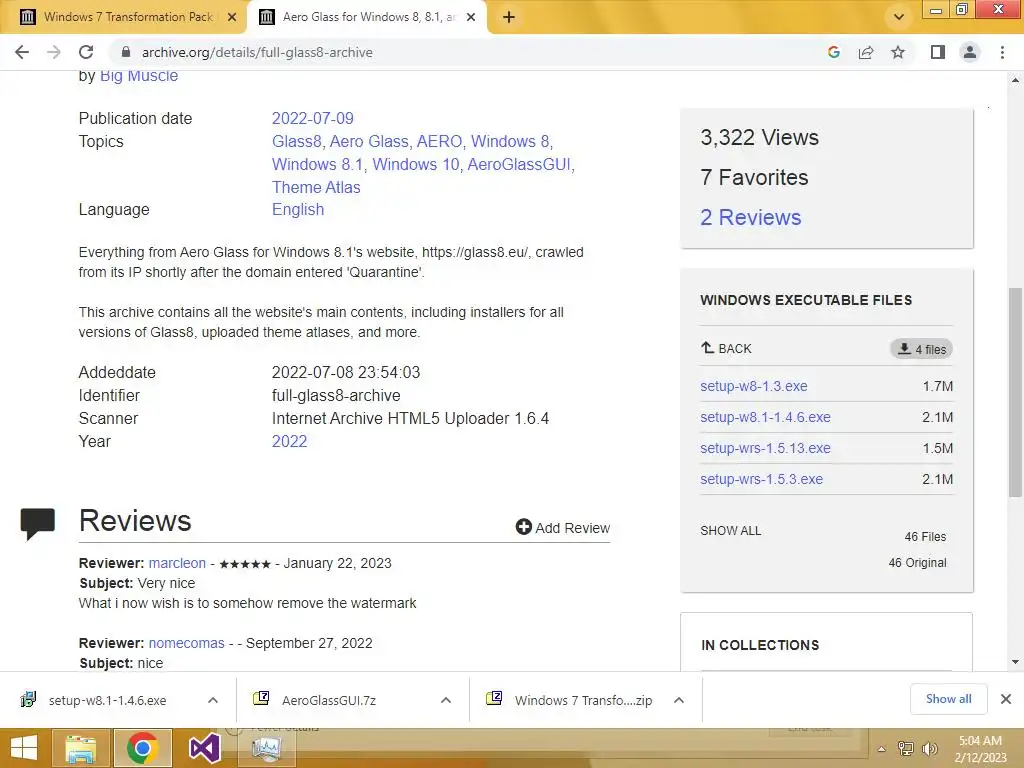Viewport: 1024px width, 768px height.
Task: Open the 2022 year link
Action: 289,441
